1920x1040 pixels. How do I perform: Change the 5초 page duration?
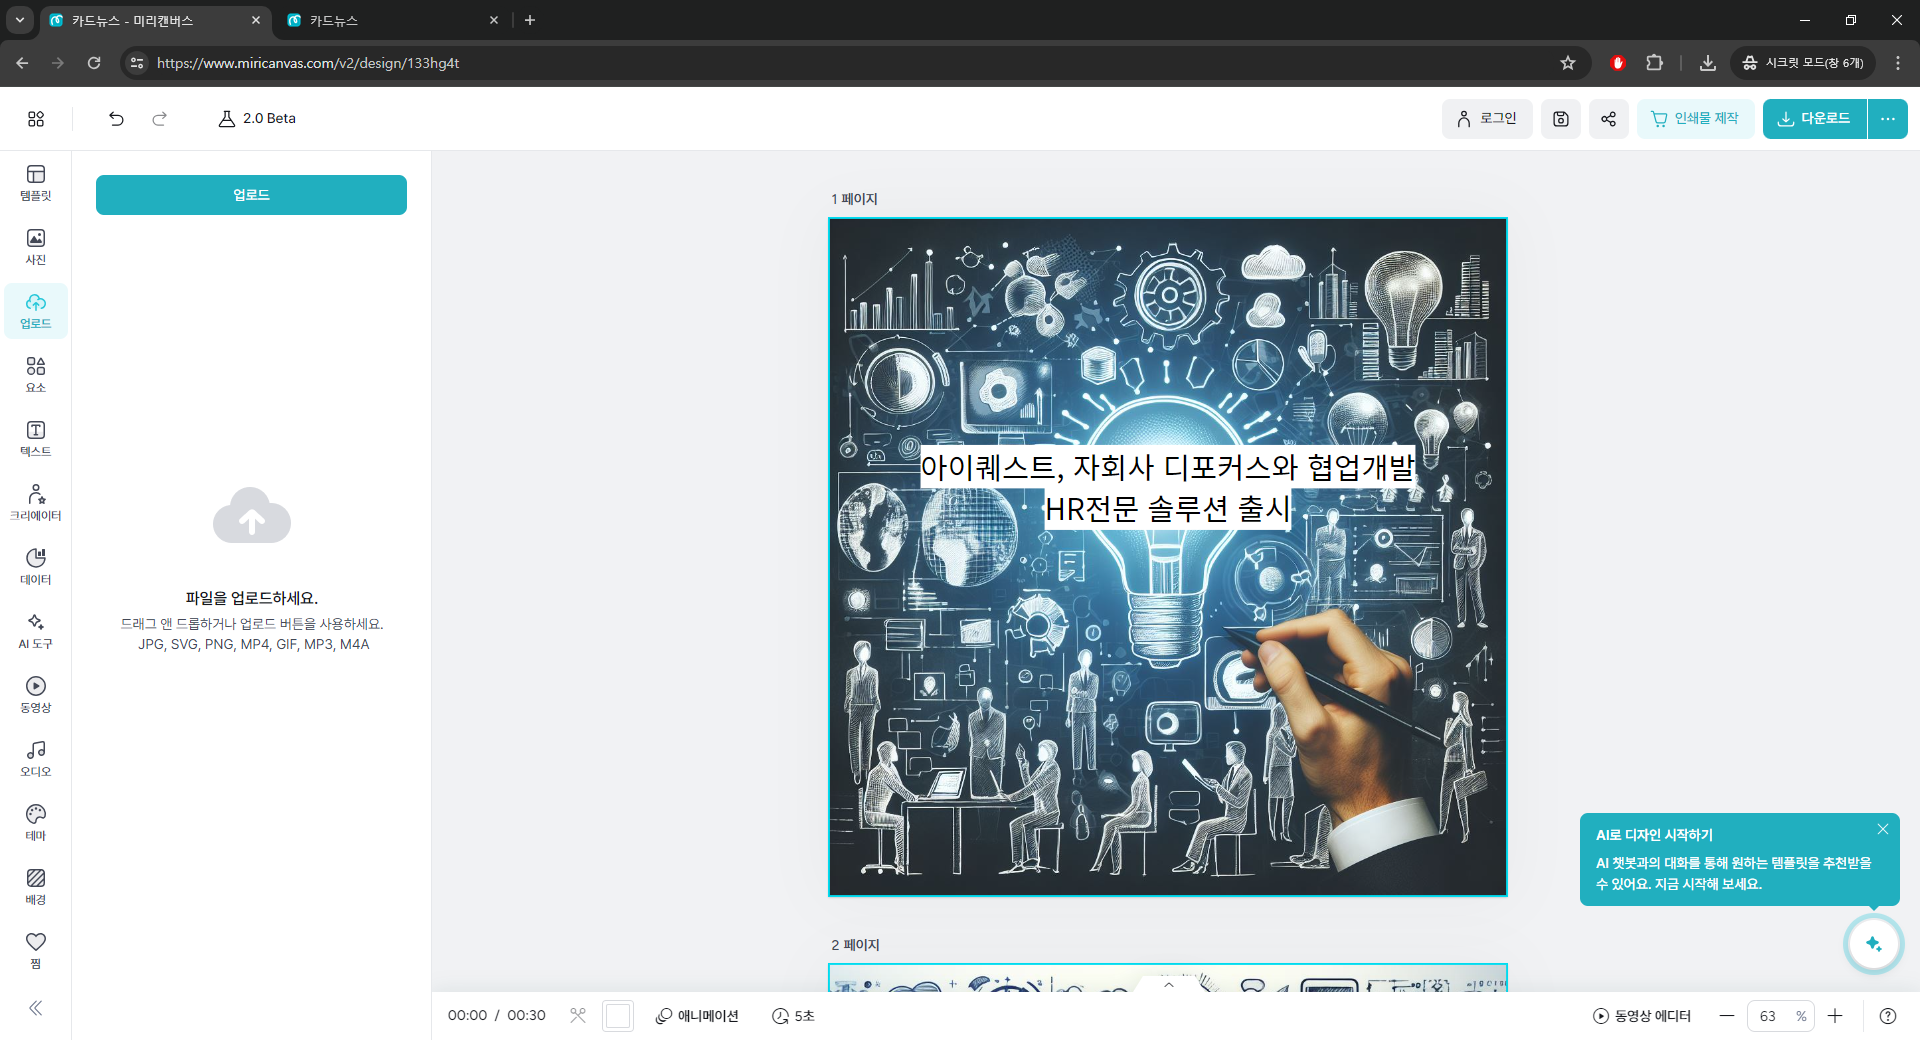coord(793,1016)
